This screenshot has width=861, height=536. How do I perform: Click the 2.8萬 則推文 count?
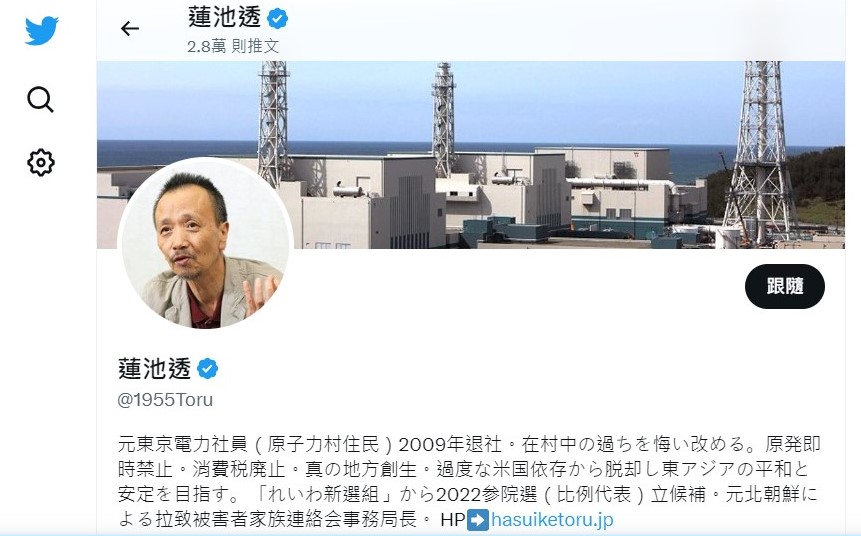point(233,46)
